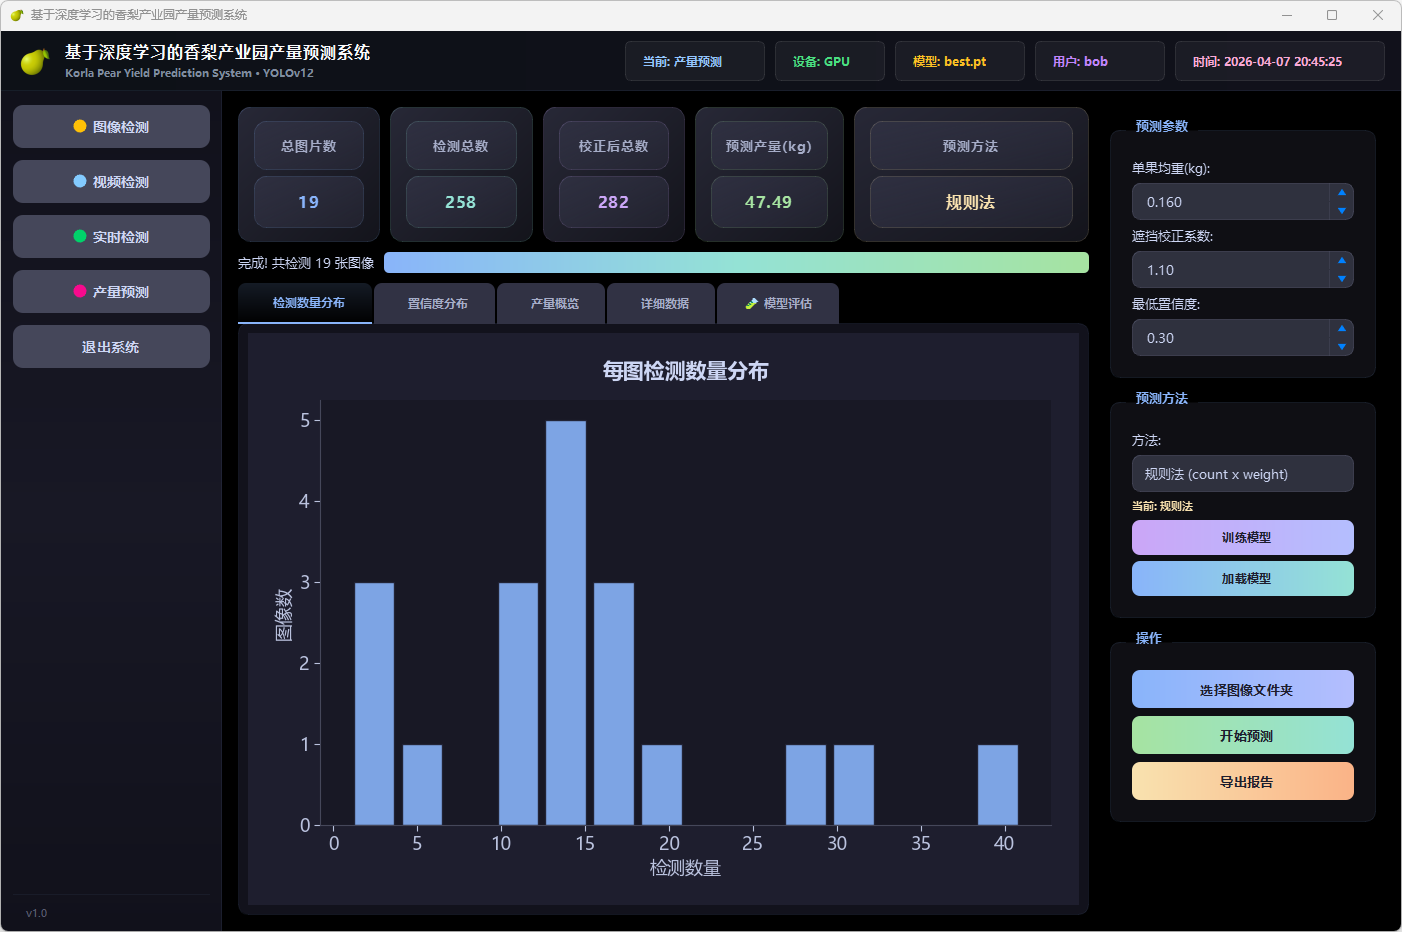Click the 最低置信度 value field

(1230, 338)
